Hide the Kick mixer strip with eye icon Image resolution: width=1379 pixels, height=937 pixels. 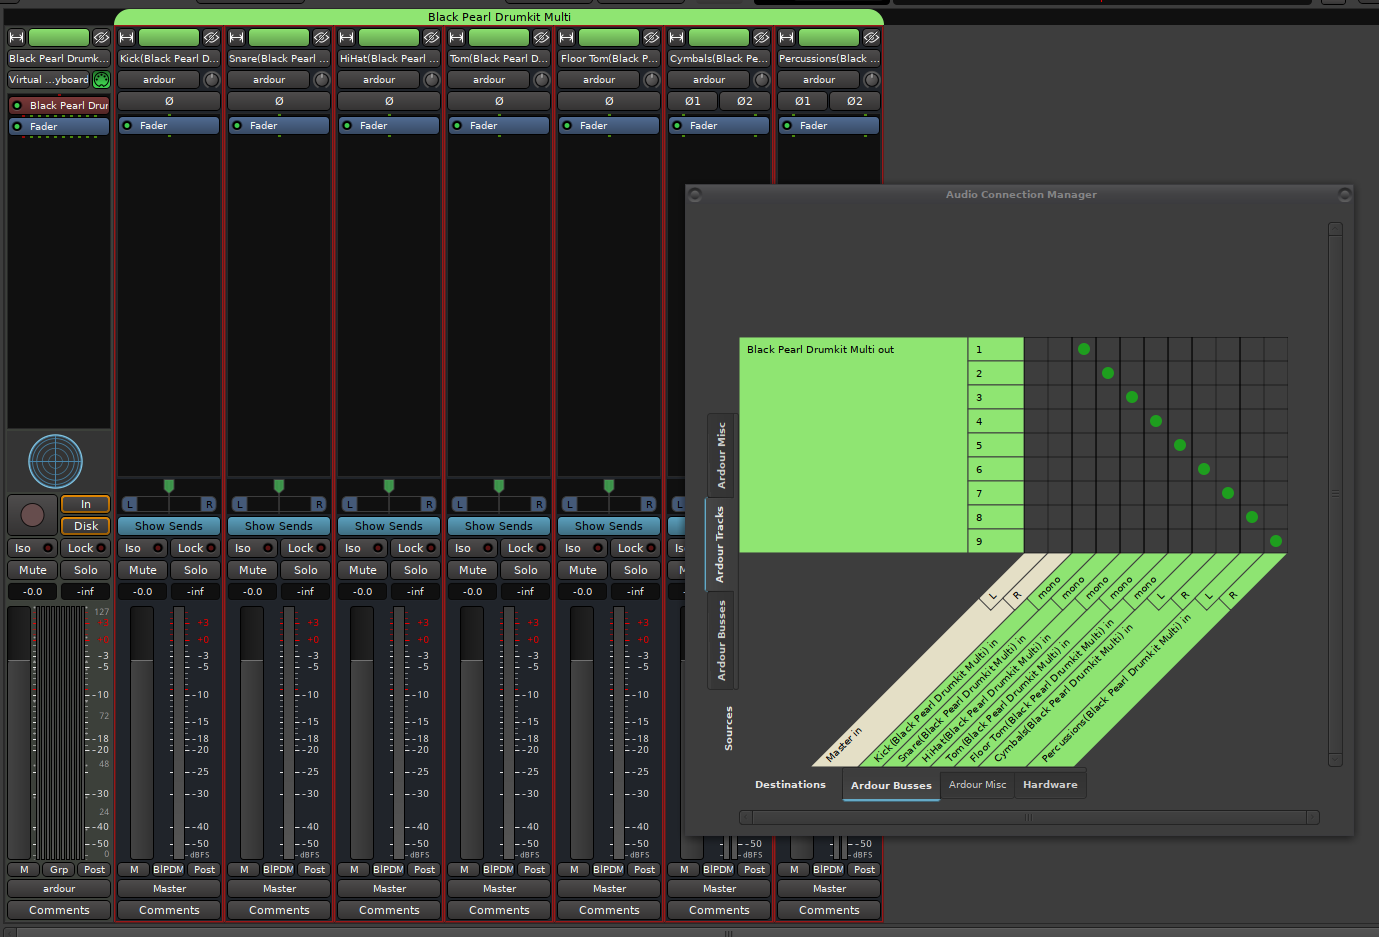(x=211, y=37)
